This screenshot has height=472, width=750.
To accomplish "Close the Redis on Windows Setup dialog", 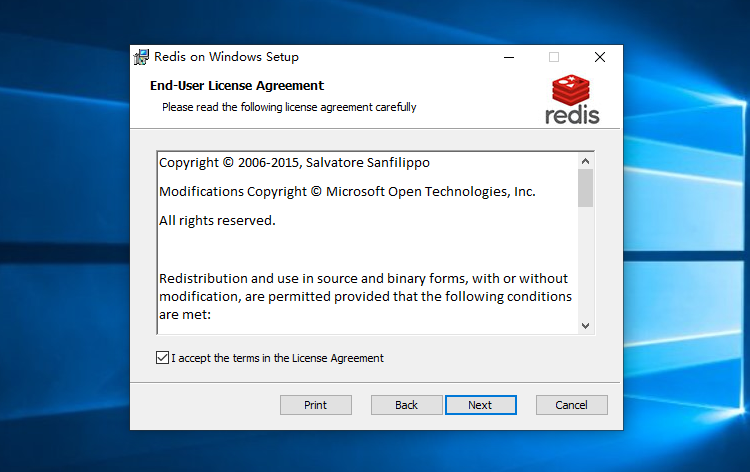I will (x=600, y=57).
